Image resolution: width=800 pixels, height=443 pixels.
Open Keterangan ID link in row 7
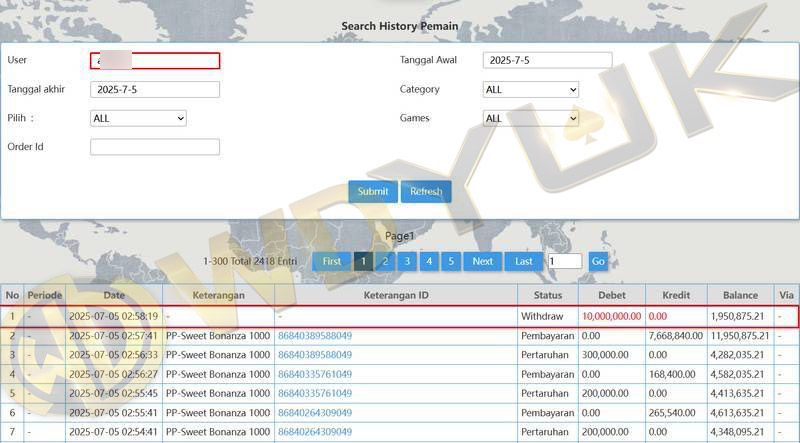(x=315, y=432)
